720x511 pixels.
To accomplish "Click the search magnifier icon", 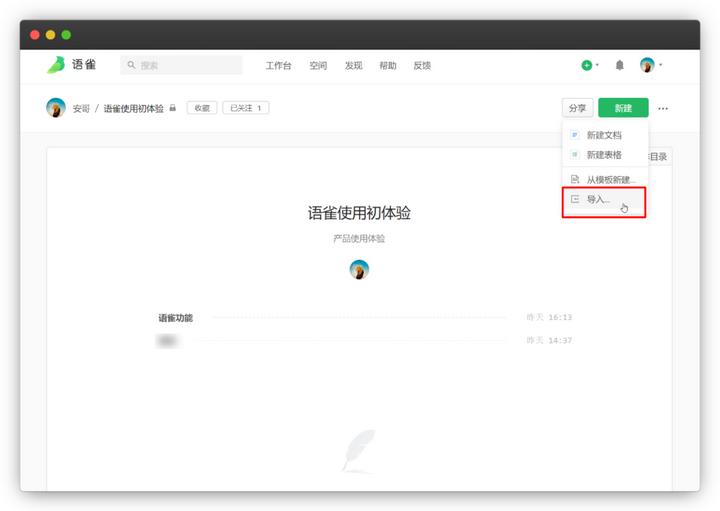I will (x=131, y=65).
